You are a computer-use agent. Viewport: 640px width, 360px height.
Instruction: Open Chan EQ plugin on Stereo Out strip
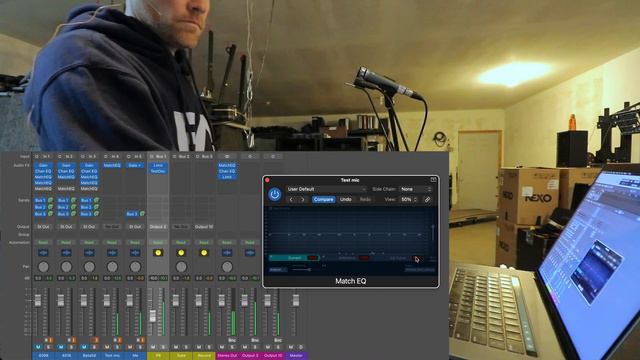(x=227, y=171)
